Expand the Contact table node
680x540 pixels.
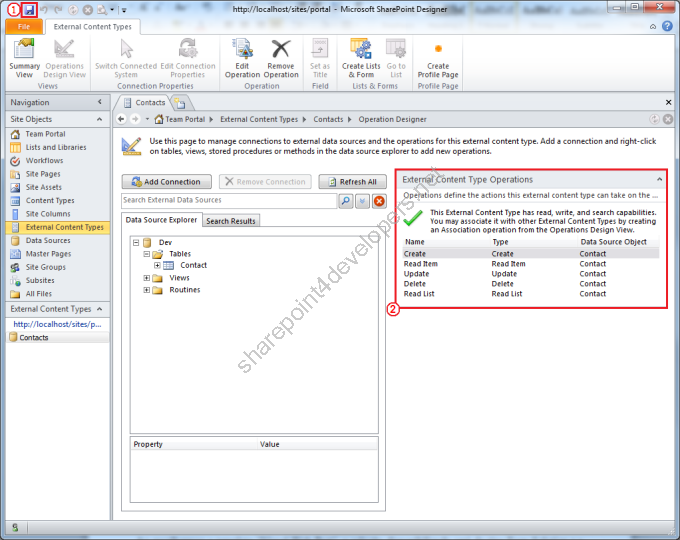click(157, 265)
